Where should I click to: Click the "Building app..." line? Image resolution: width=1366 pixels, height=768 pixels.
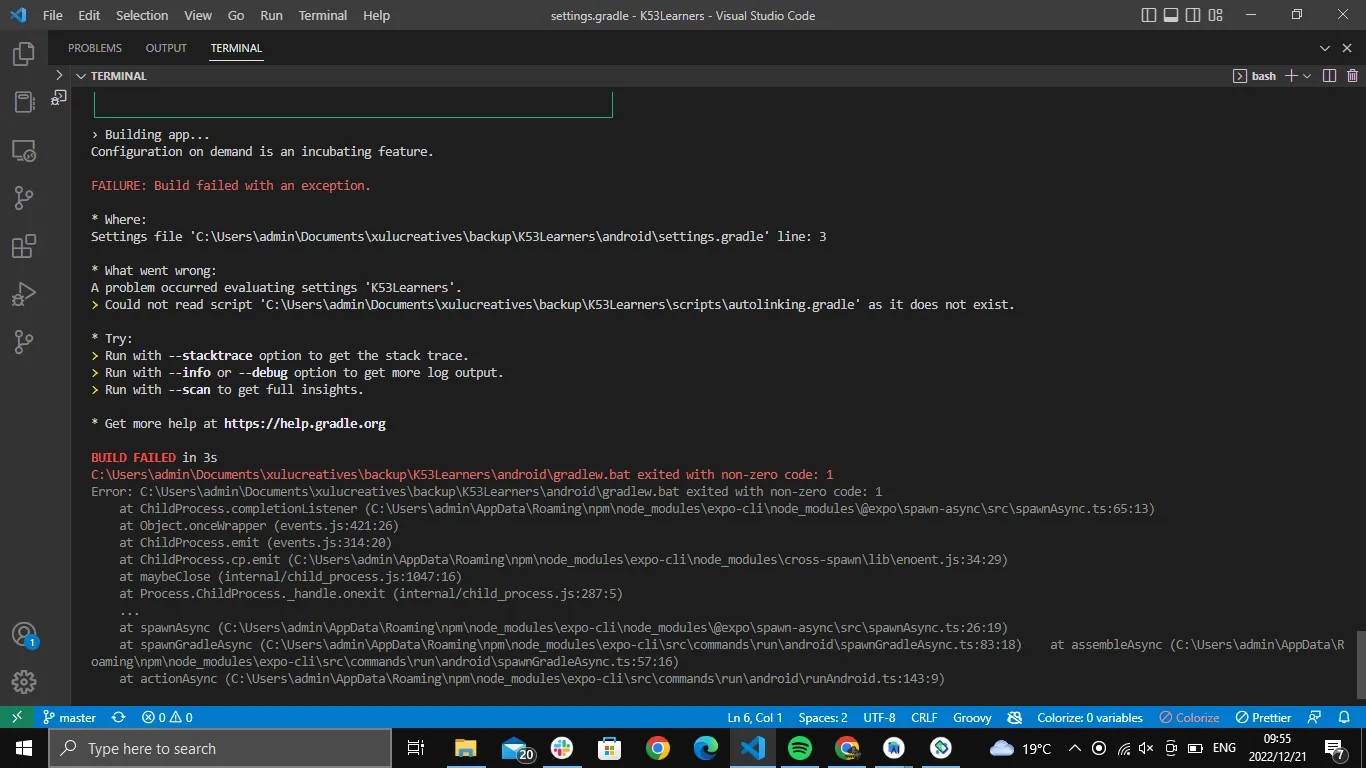[x=150, y=135]
